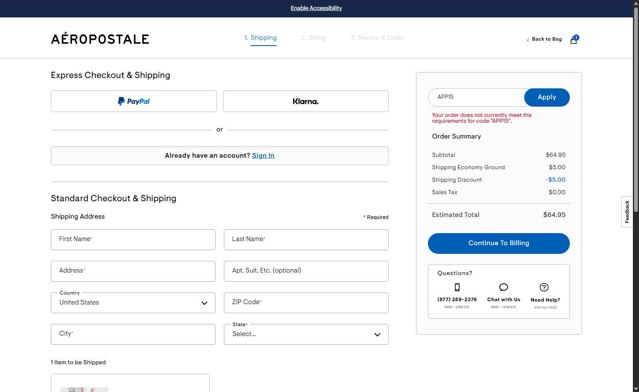This screenshot has width=639, height=392.
Task: Select the 2. Billing step tab
Action: coord(313,38)
